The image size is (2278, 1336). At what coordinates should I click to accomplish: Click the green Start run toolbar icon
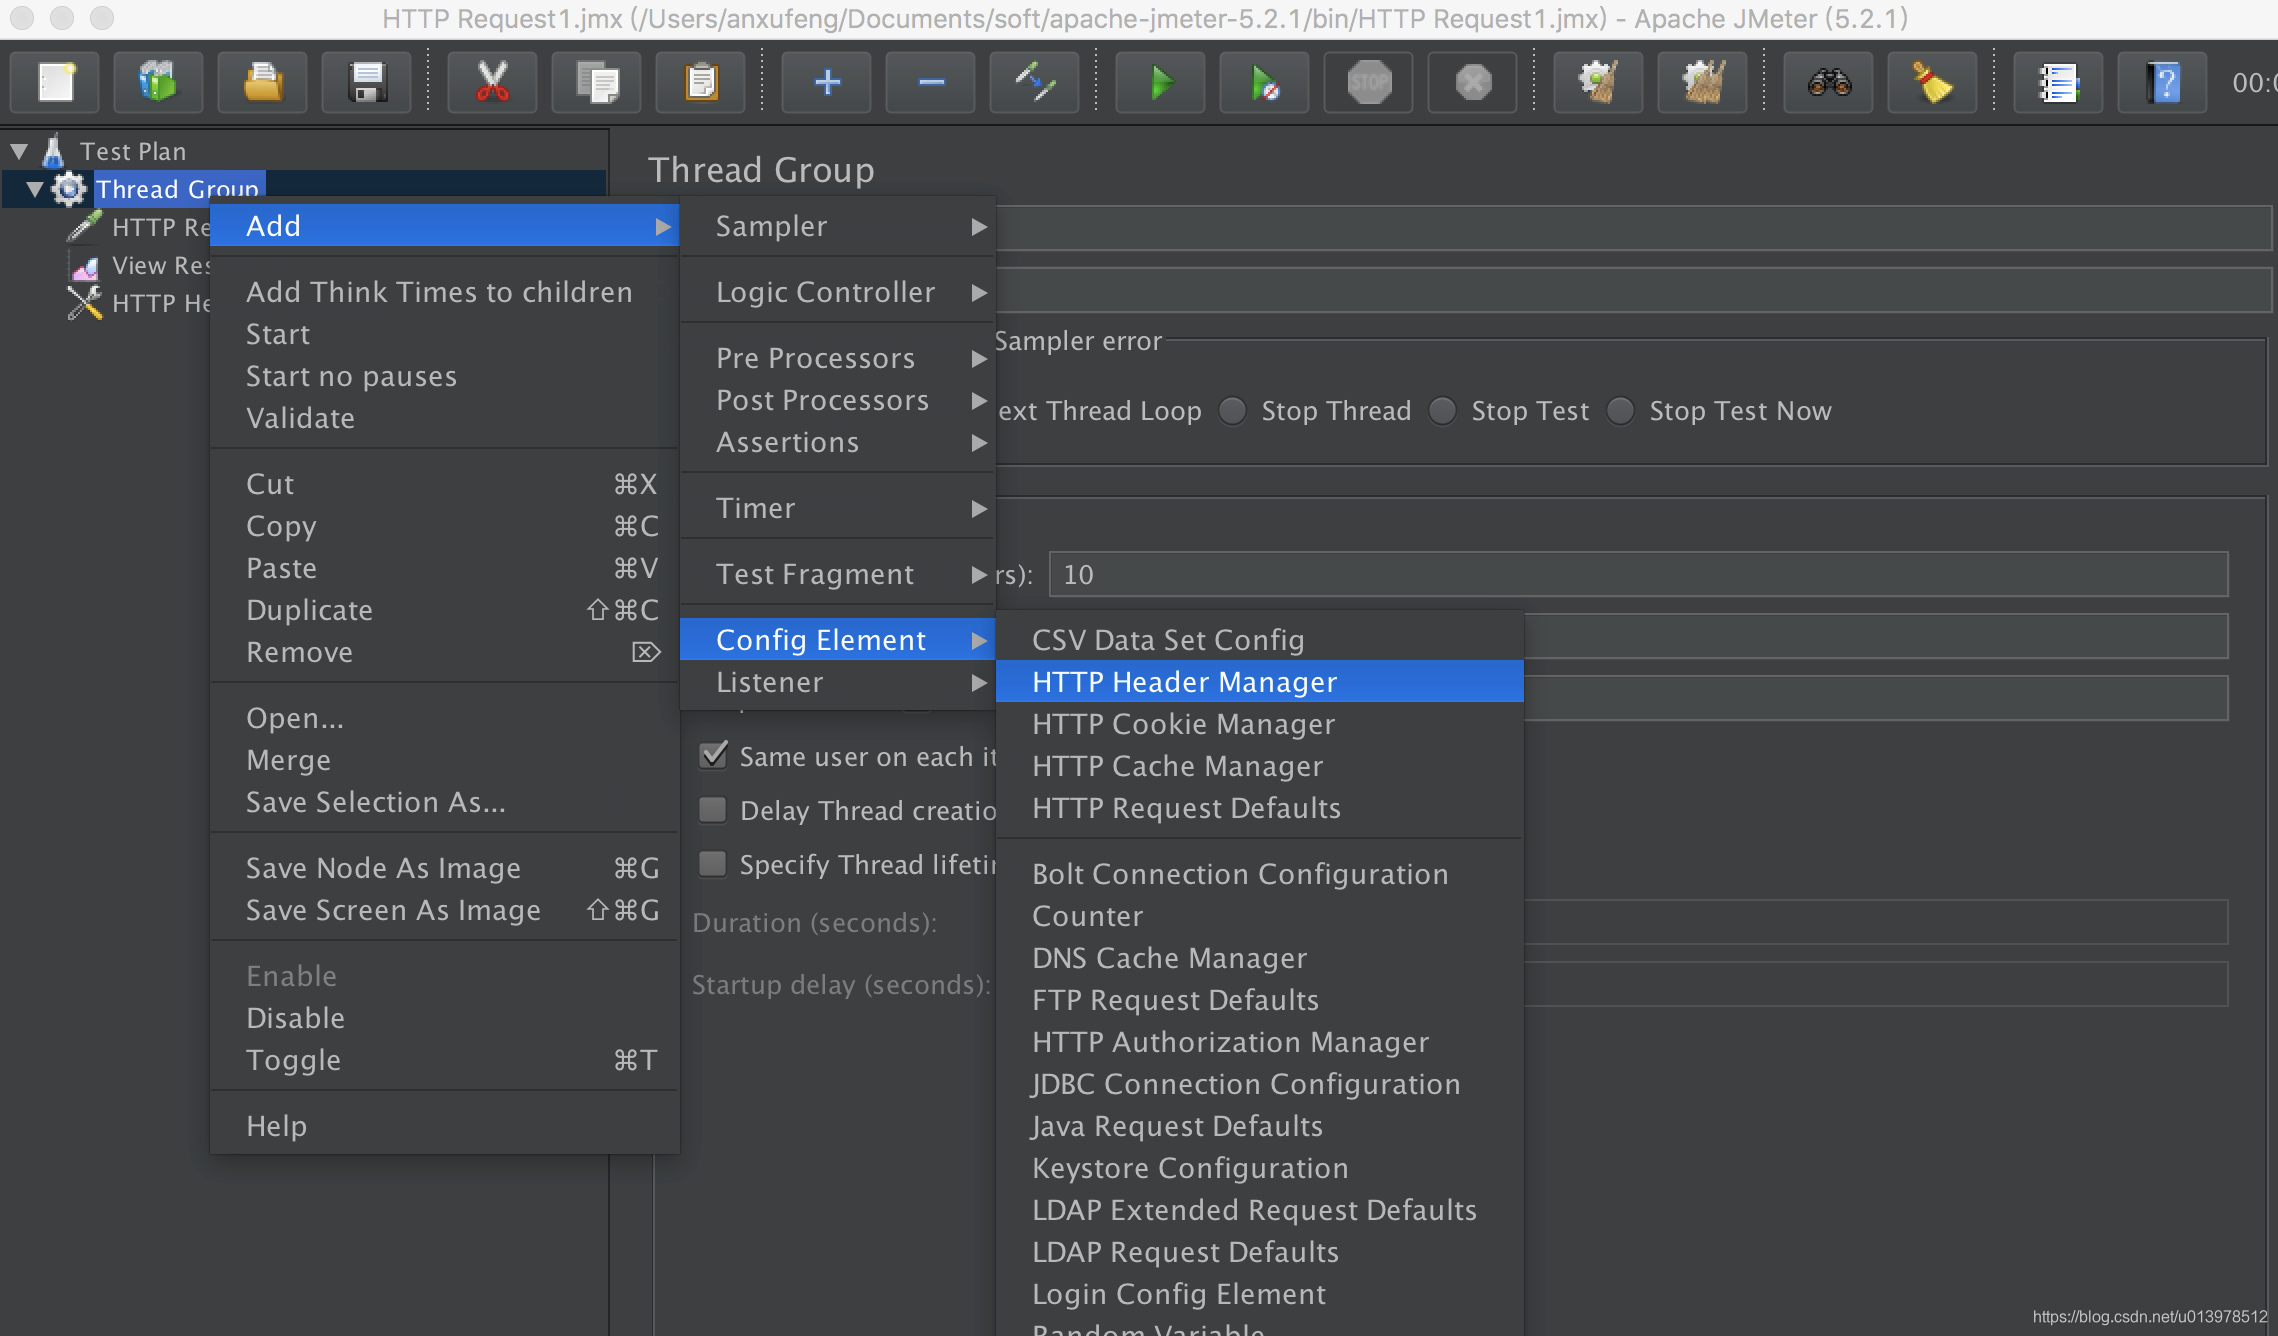coord(1160,83)
